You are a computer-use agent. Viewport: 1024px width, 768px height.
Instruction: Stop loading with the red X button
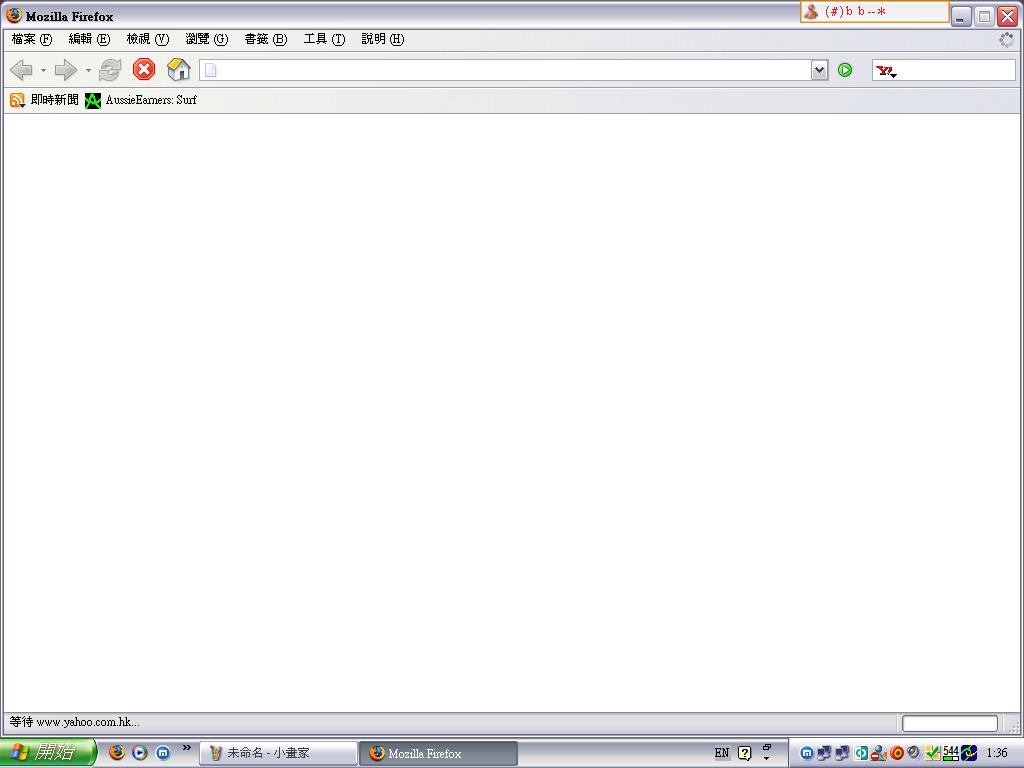click(144, 69)
